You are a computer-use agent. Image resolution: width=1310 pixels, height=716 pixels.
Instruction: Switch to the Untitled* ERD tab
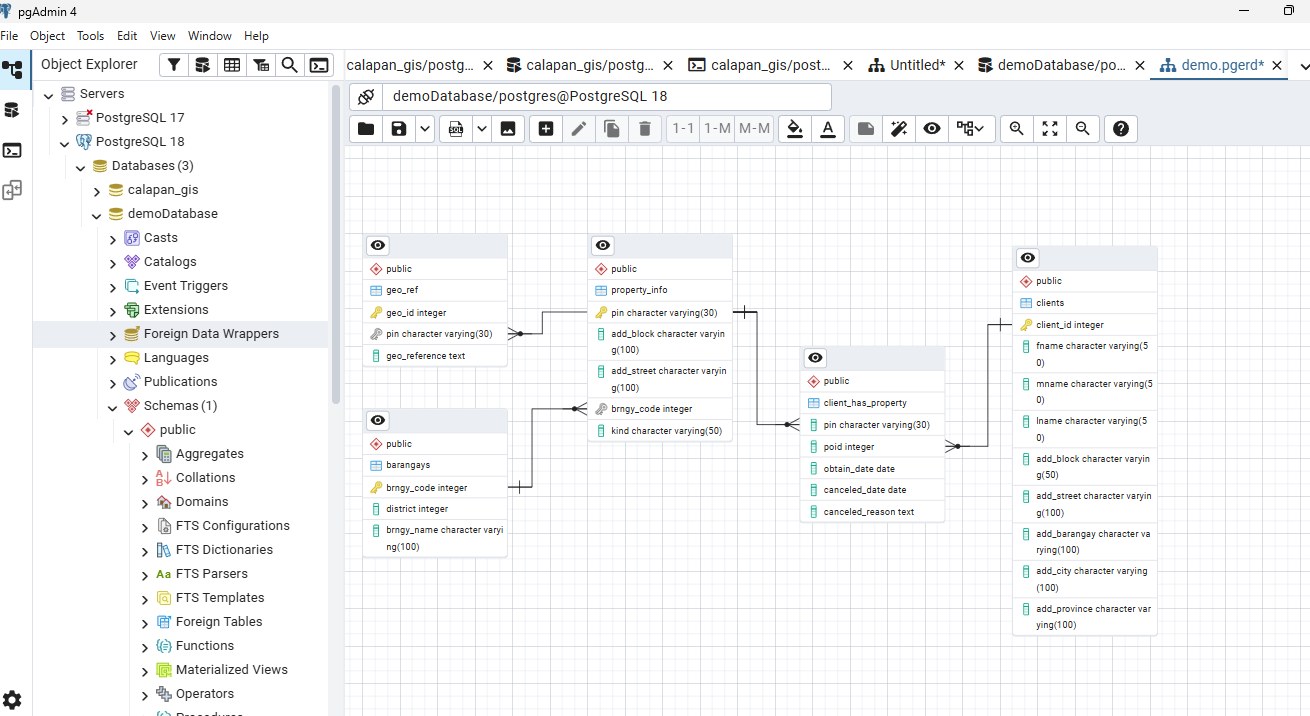click(x=918, y=65)
